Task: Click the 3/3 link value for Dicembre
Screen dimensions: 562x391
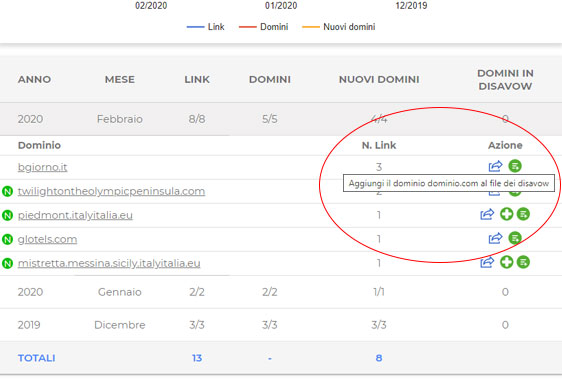Action: (x=197, y=325)
